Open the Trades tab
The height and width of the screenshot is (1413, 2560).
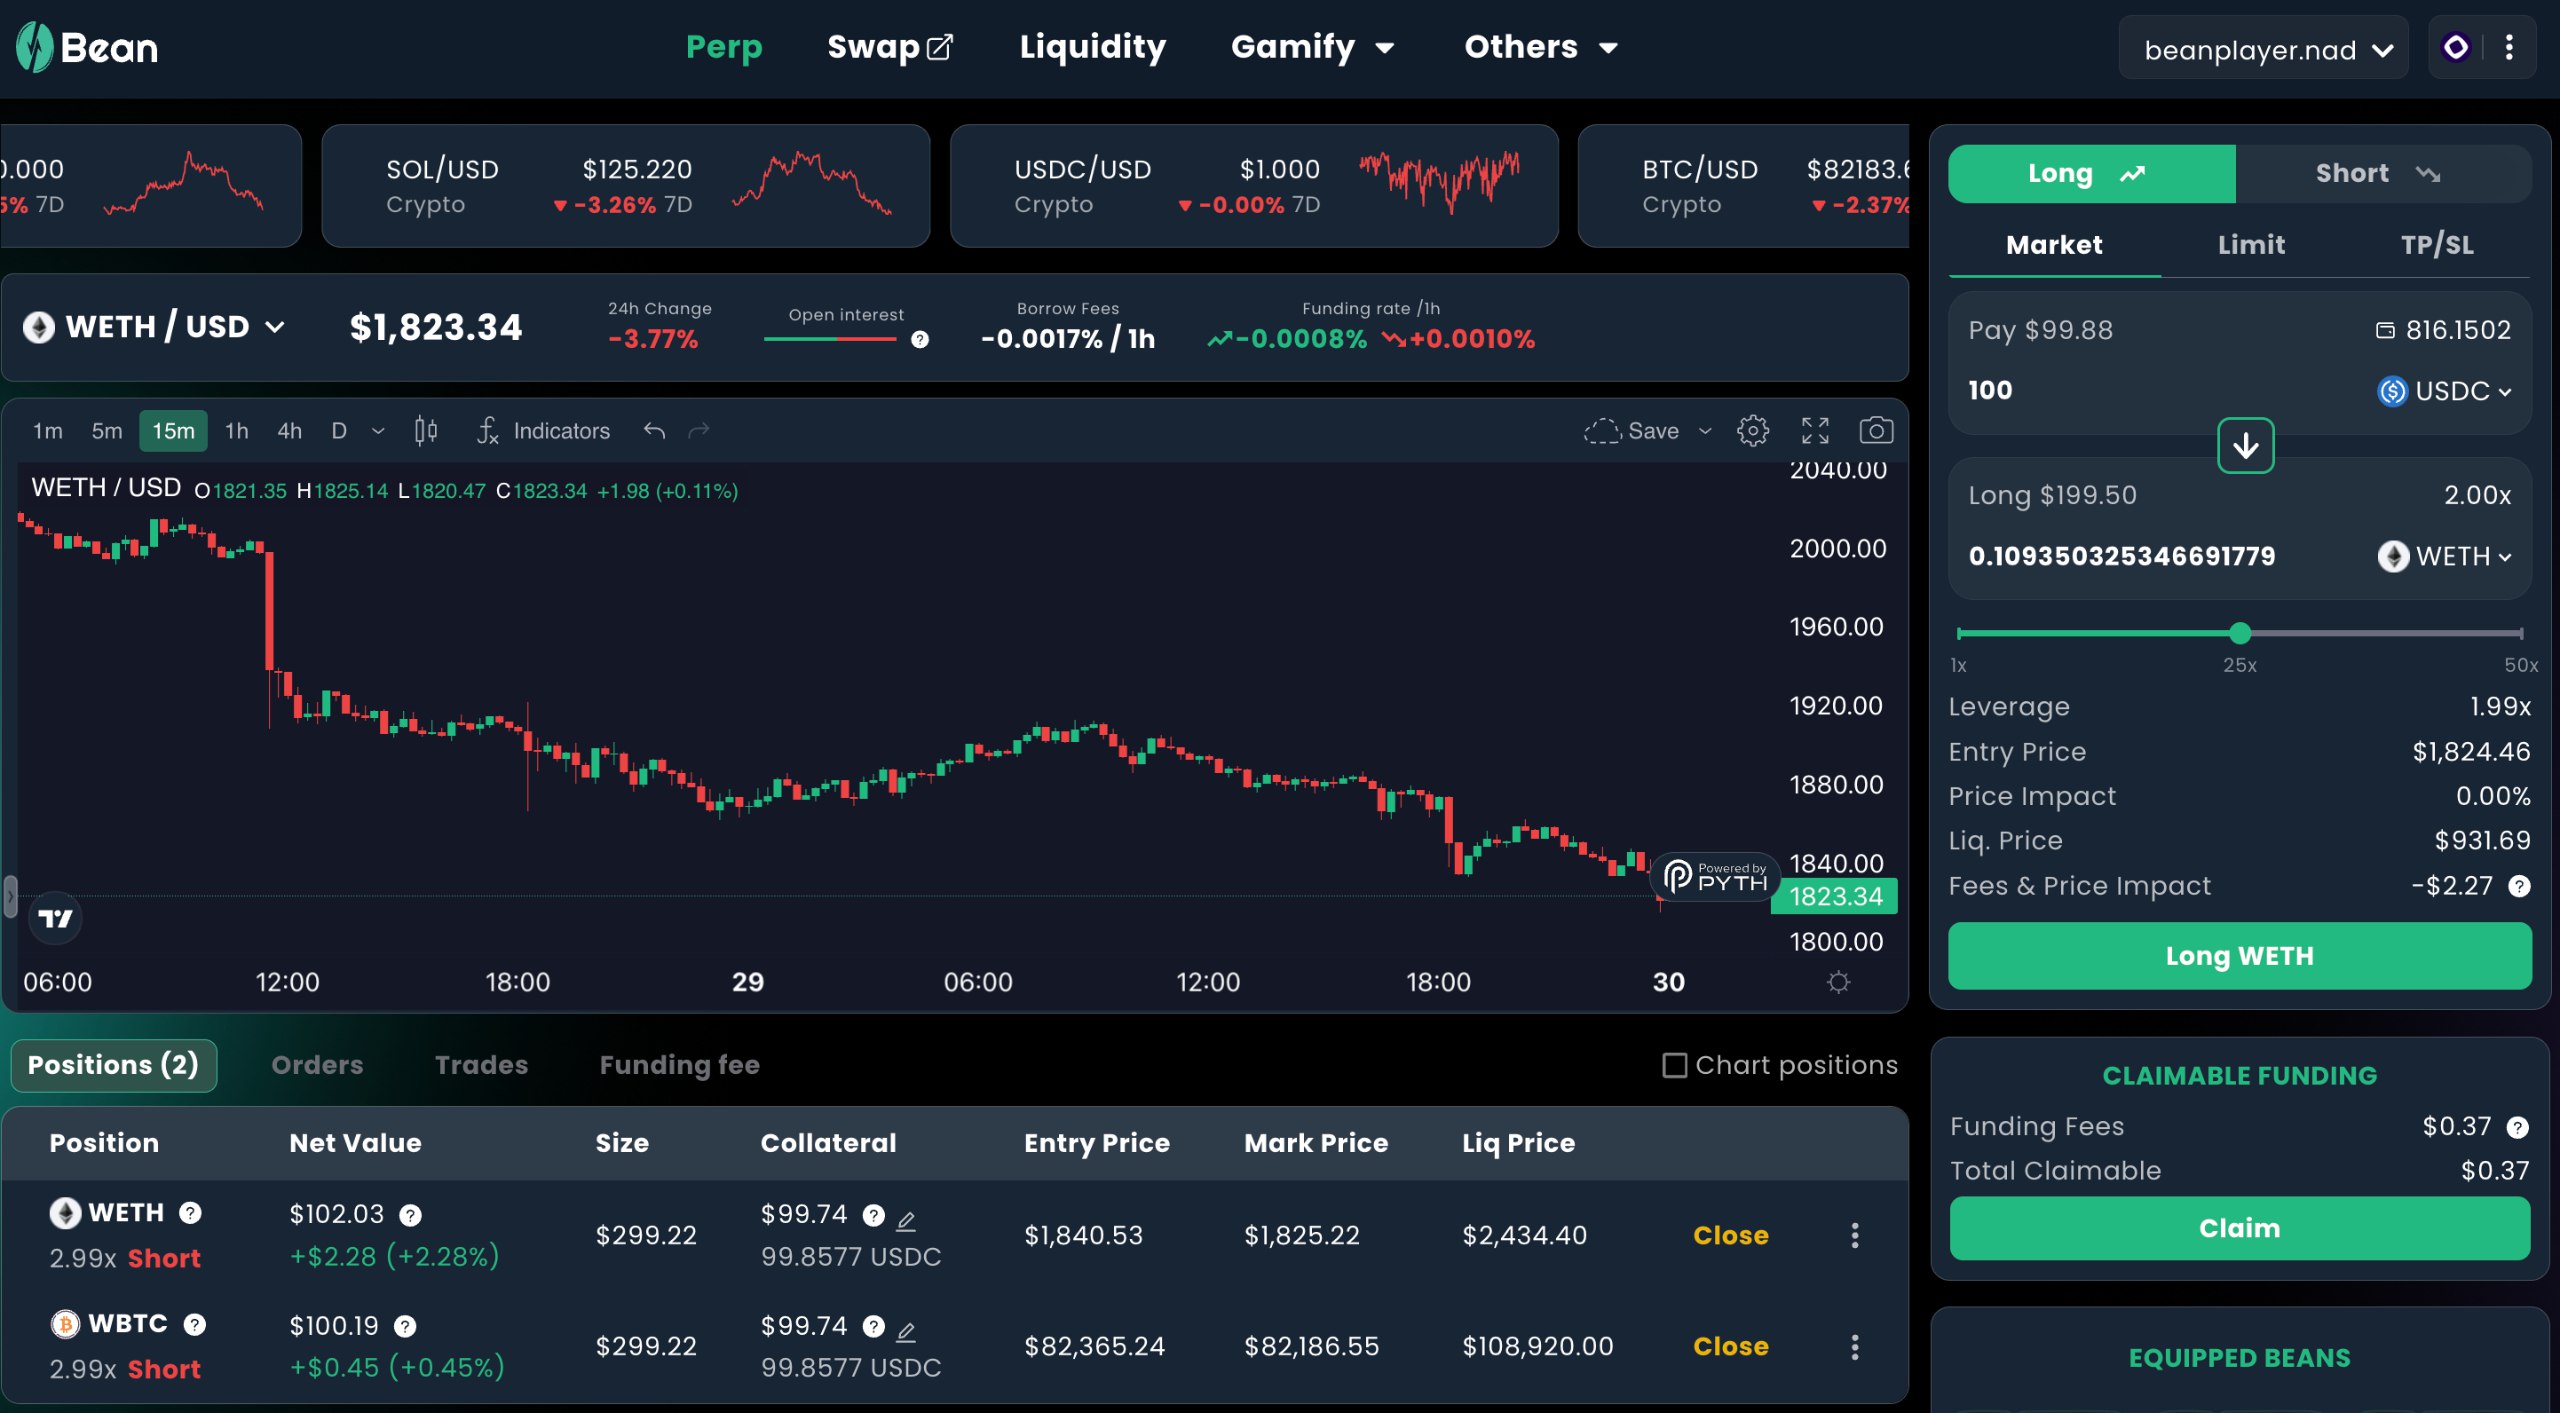(x=481, y=1065)
